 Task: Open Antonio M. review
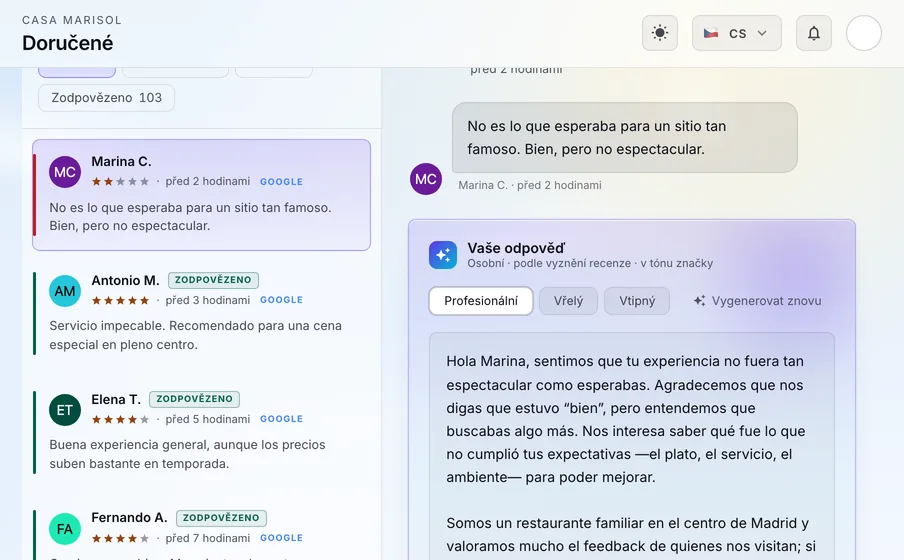(x=201, y=314)
